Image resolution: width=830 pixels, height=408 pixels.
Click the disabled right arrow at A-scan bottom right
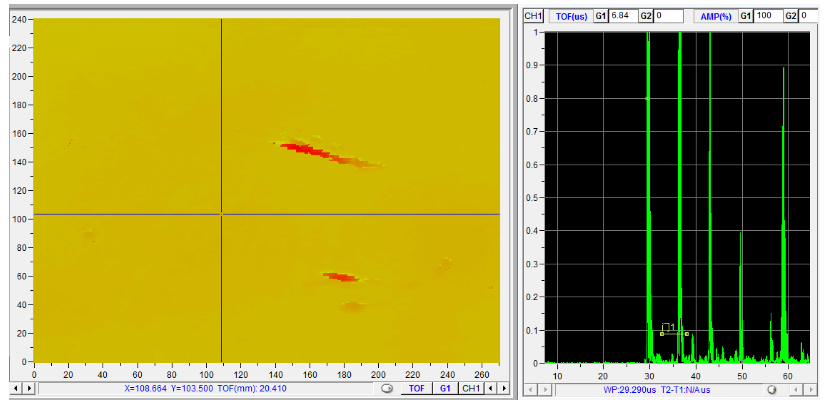point(808,389)
